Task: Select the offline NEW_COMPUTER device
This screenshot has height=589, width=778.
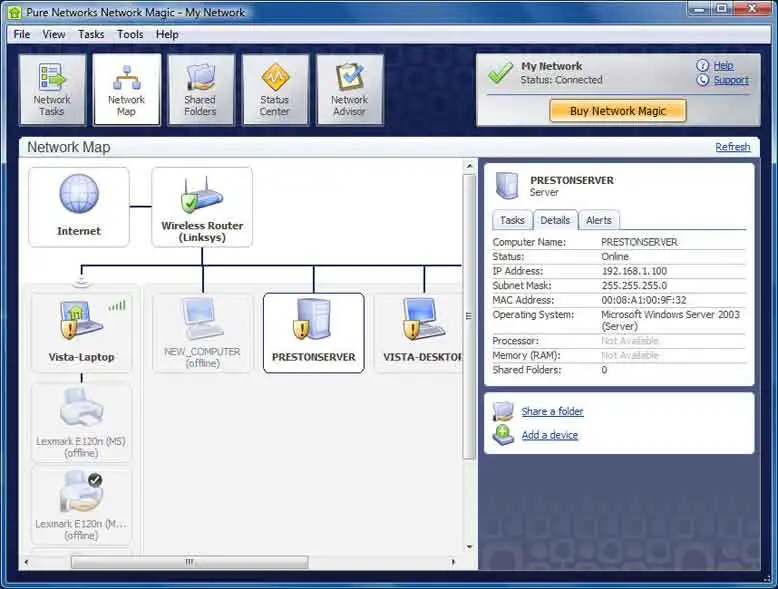Action: tap(202, 332)
